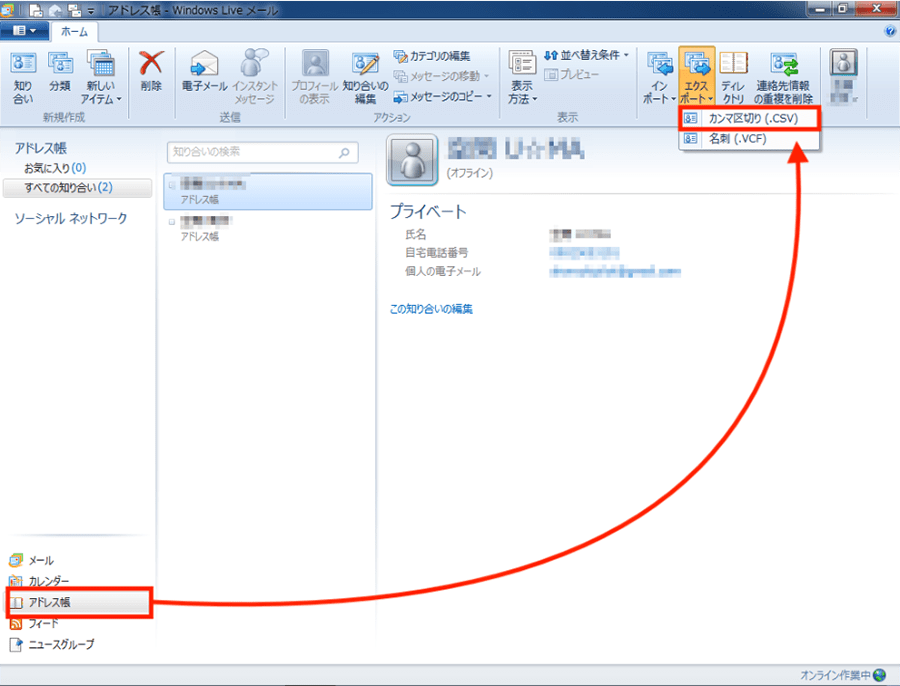This screenshot has width=900, height=686.
Task: Click the search magnifier icon
Action: [344, 153]
